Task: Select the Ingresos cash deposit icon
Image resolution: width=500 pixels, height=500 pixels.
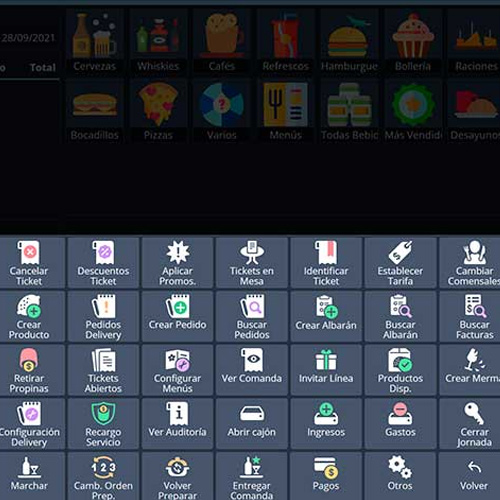Action: point(326,414)
